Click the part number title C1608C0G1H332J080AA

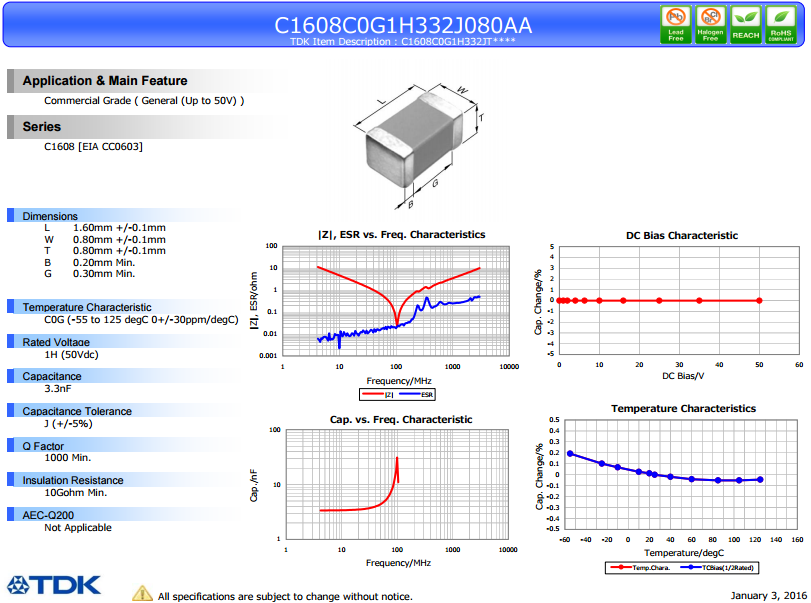(402, 25)
